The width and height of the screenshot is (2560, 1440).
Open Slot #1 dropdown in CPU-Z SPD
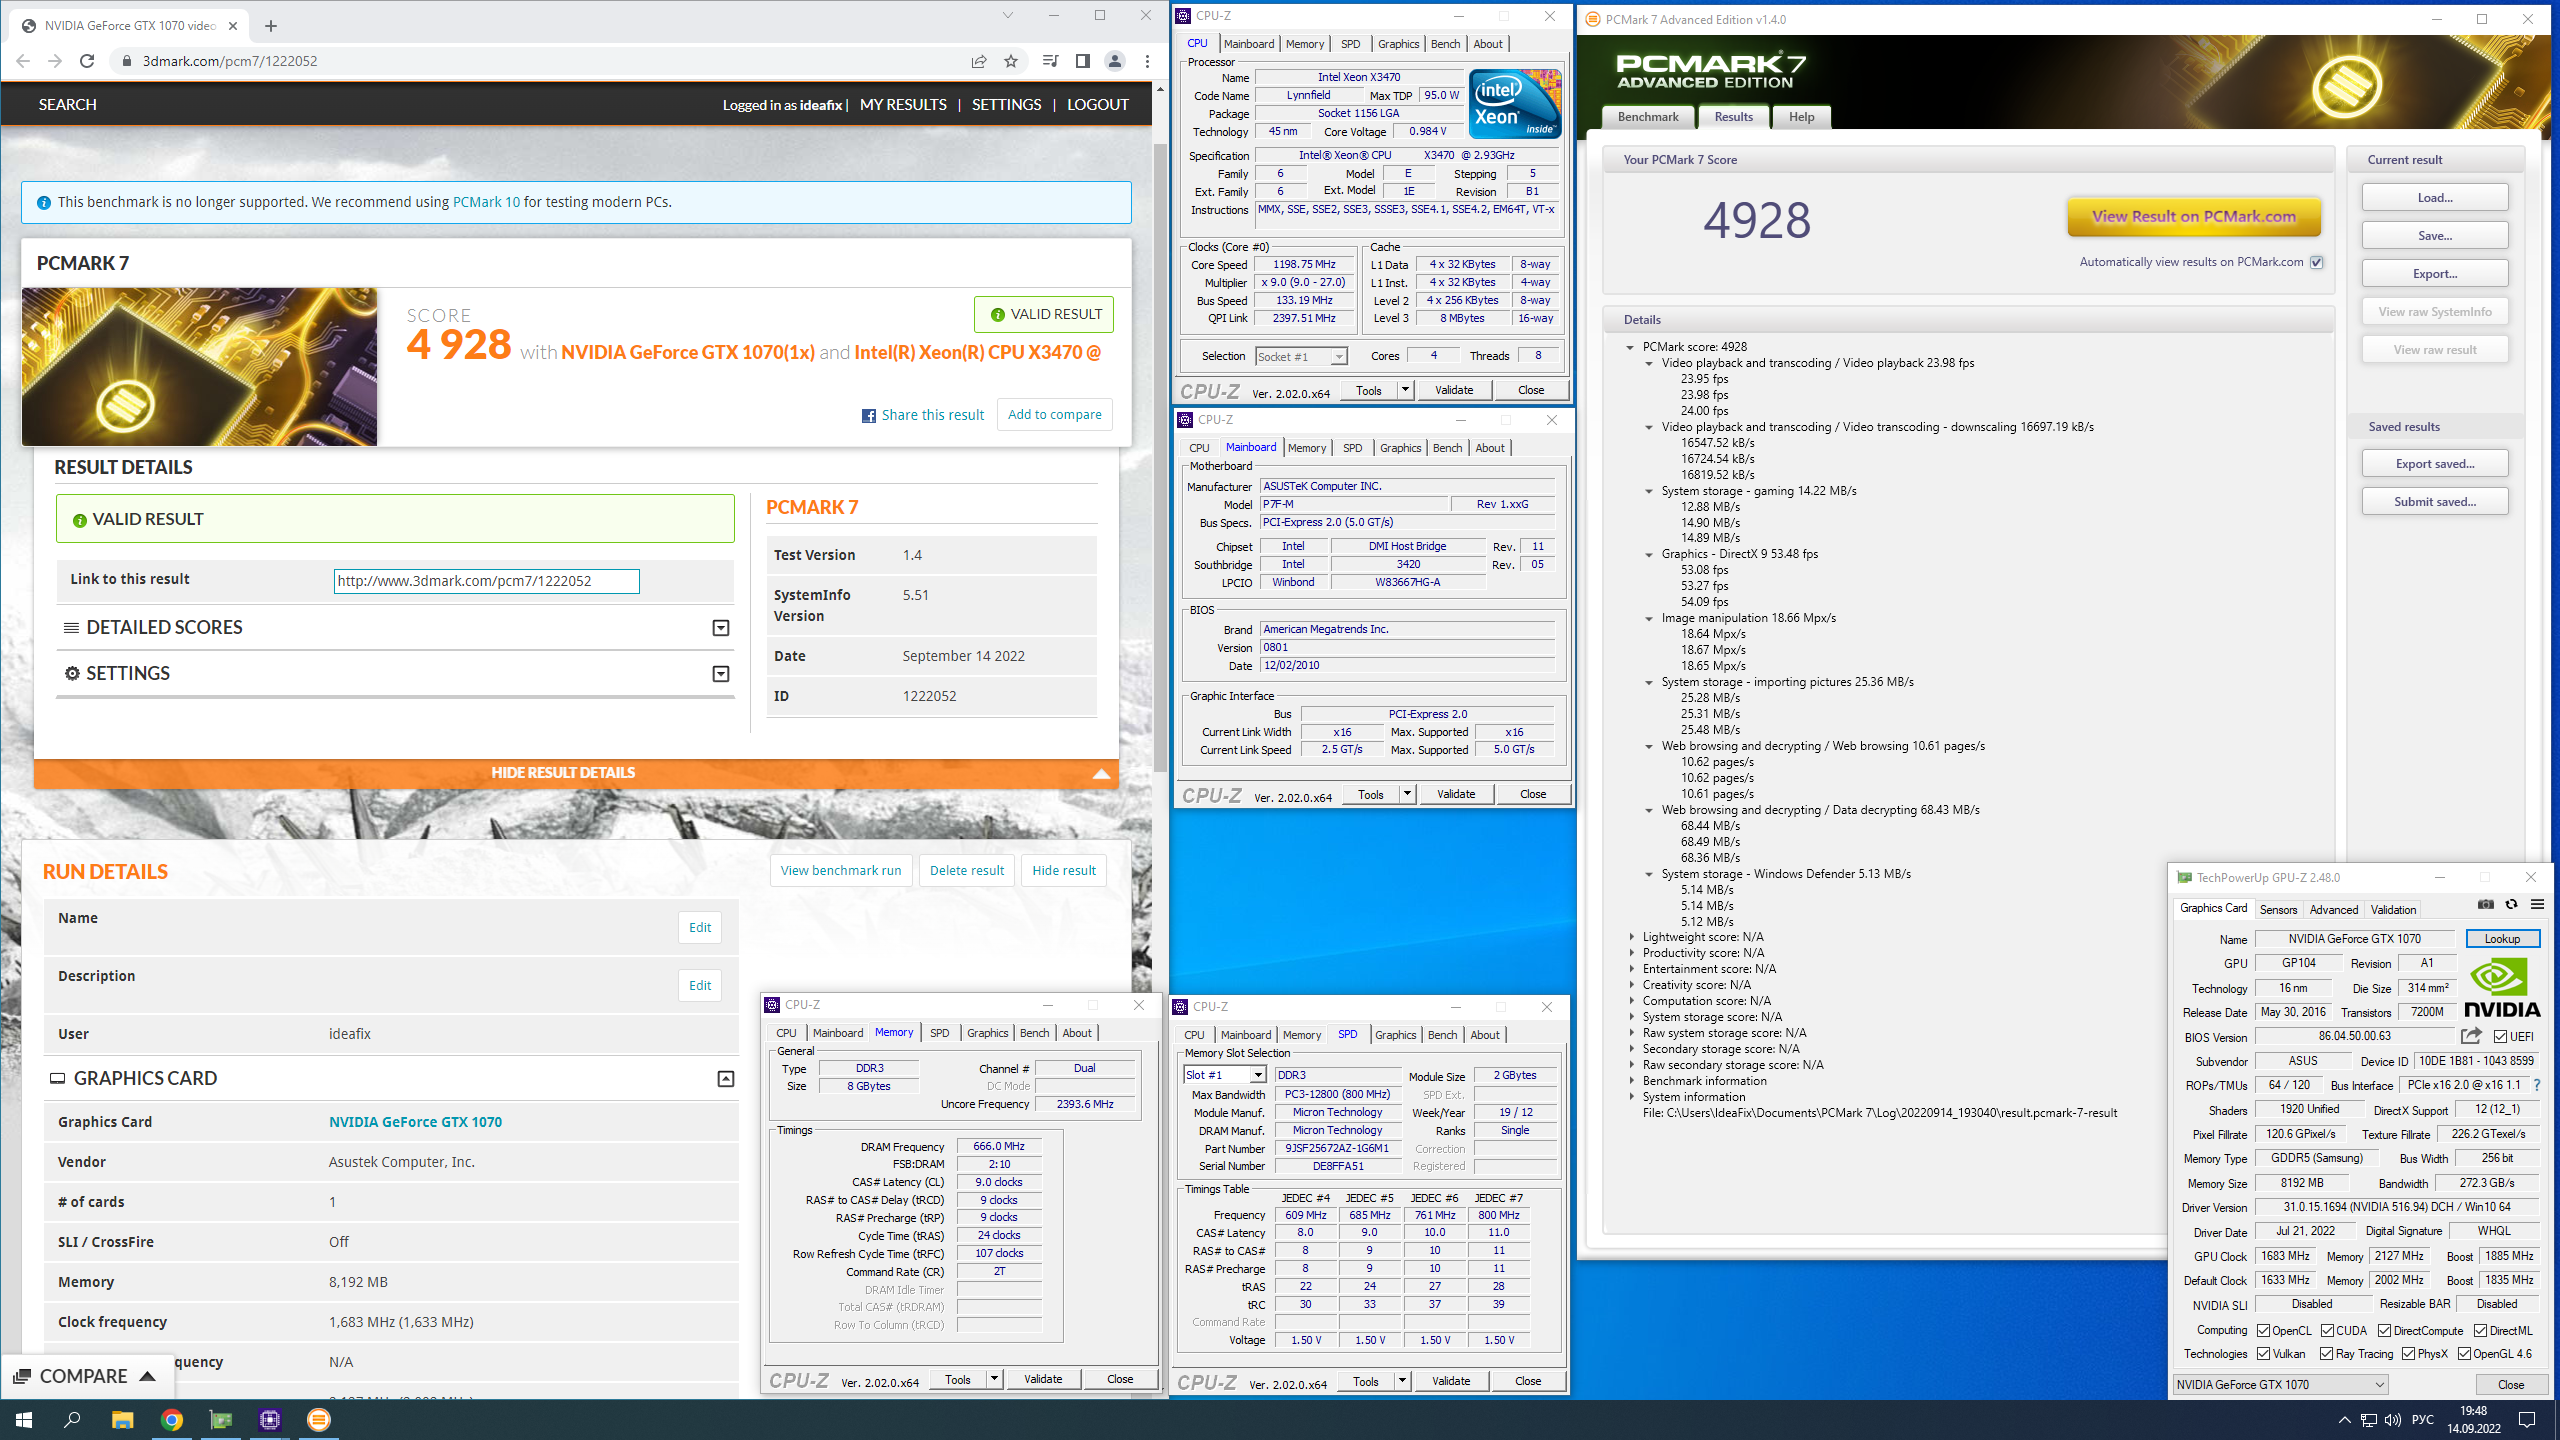coord(1257,1075)
